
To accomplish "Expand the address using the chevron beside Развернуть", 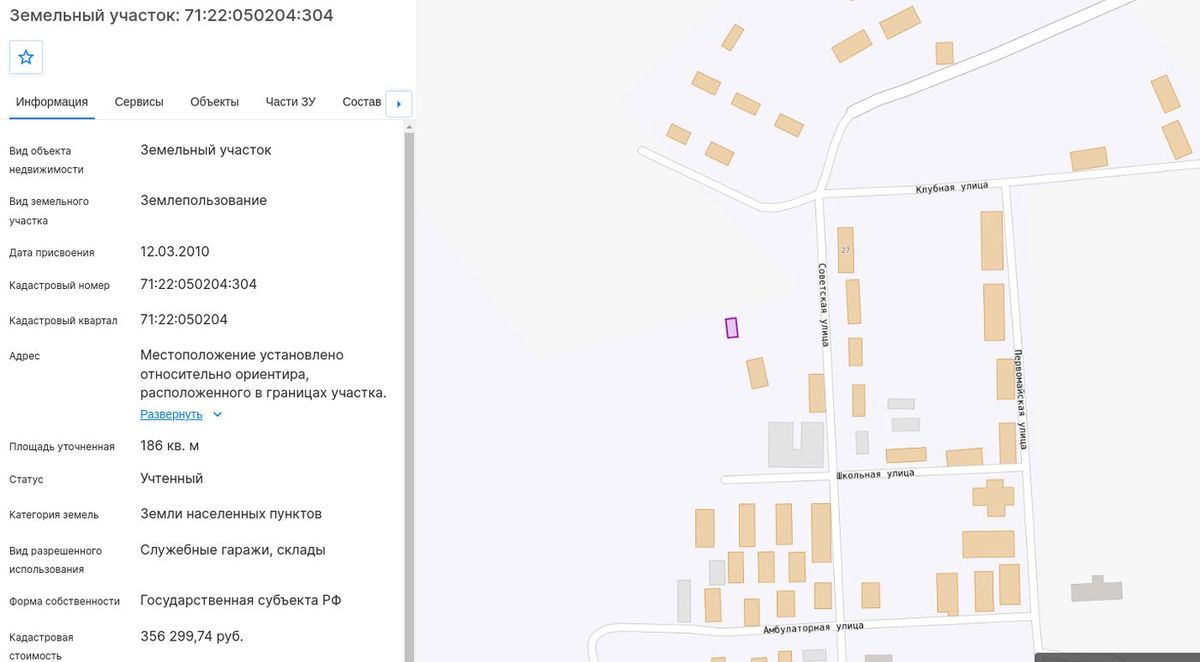I will tap(217, 414).
